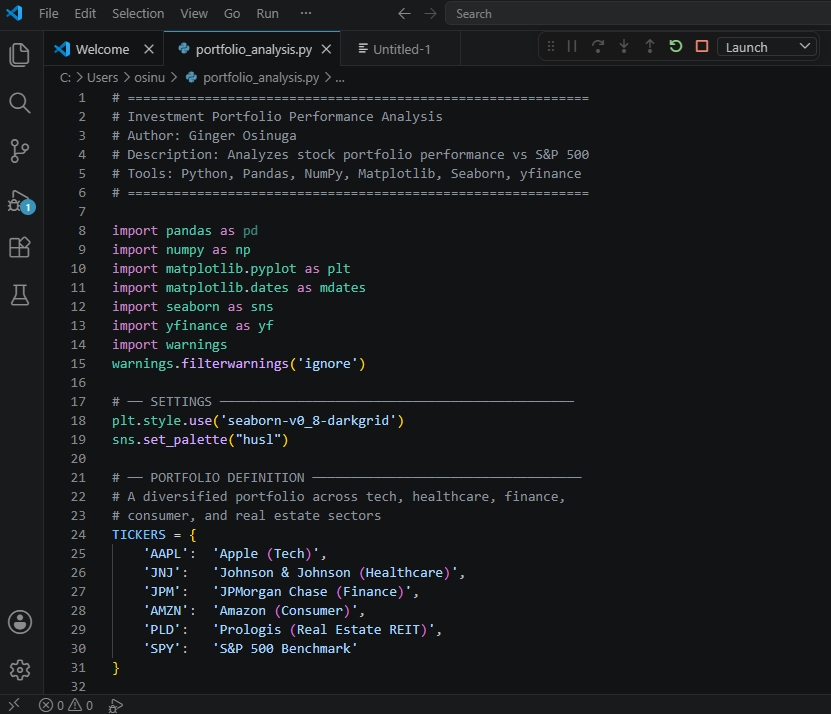
Task: Open the Manage gear menu
Action: tap(20, 670)
